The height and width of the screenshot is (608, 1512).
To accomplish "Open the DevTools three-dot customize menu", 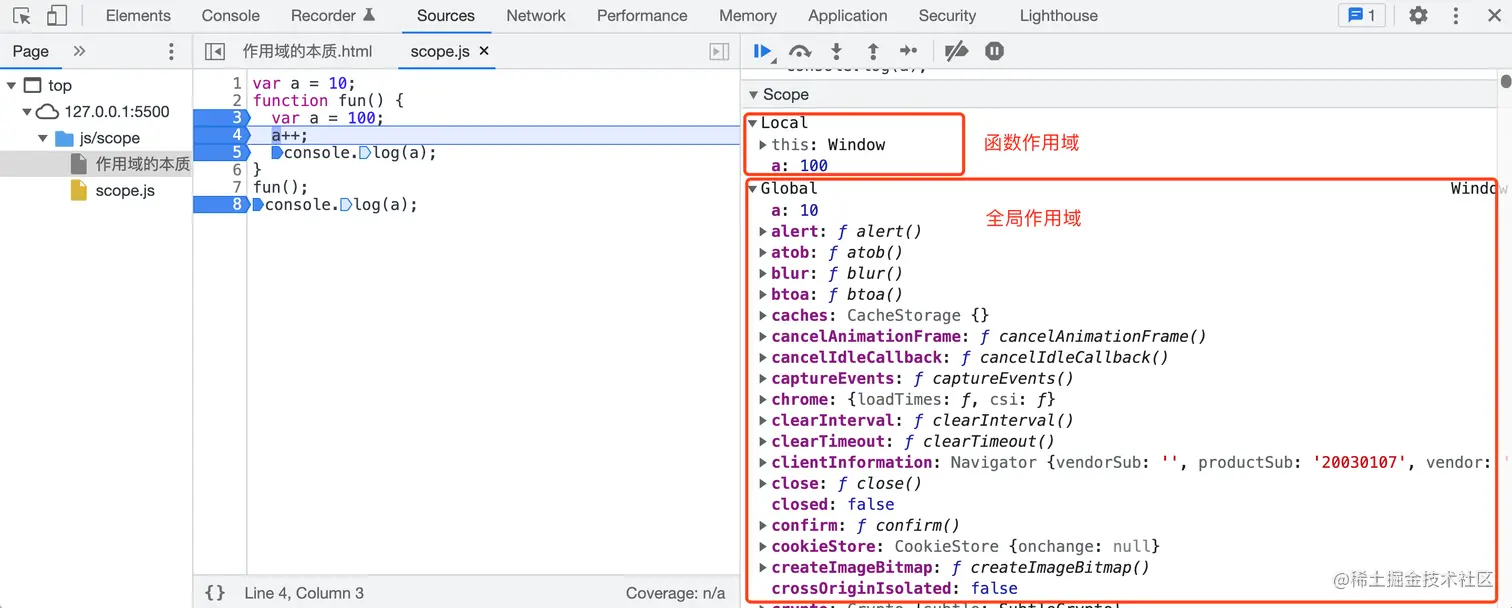I will click(1458, 16).
